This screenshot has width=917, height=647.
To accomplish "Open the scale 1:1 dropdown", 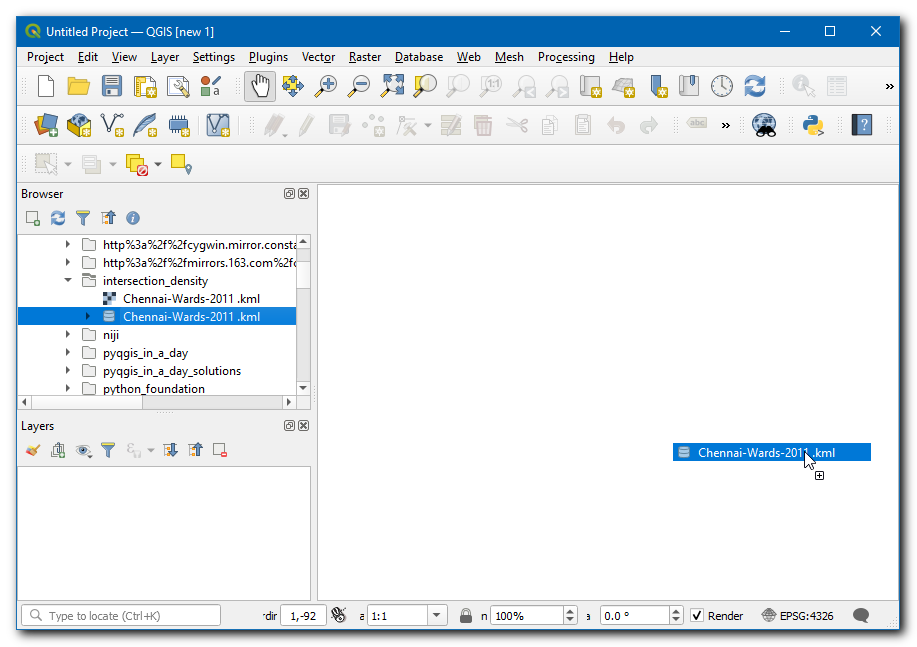I will [437, 616].
